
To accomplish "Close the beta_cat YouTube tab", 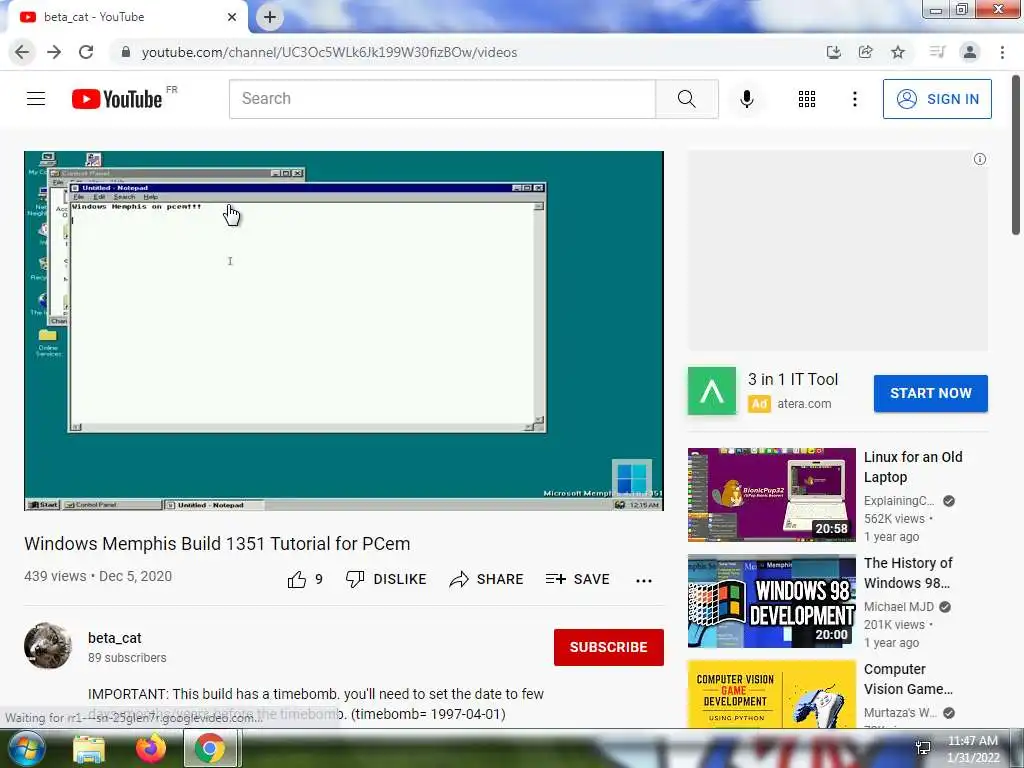I will click(x=232, y=17).
